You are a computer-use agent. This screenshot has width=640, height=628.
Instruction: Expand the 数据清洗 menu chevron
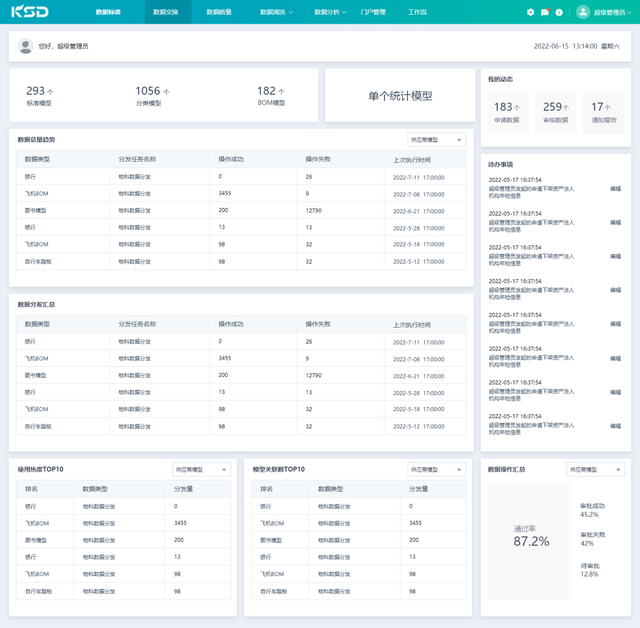(x=291, y=12)
